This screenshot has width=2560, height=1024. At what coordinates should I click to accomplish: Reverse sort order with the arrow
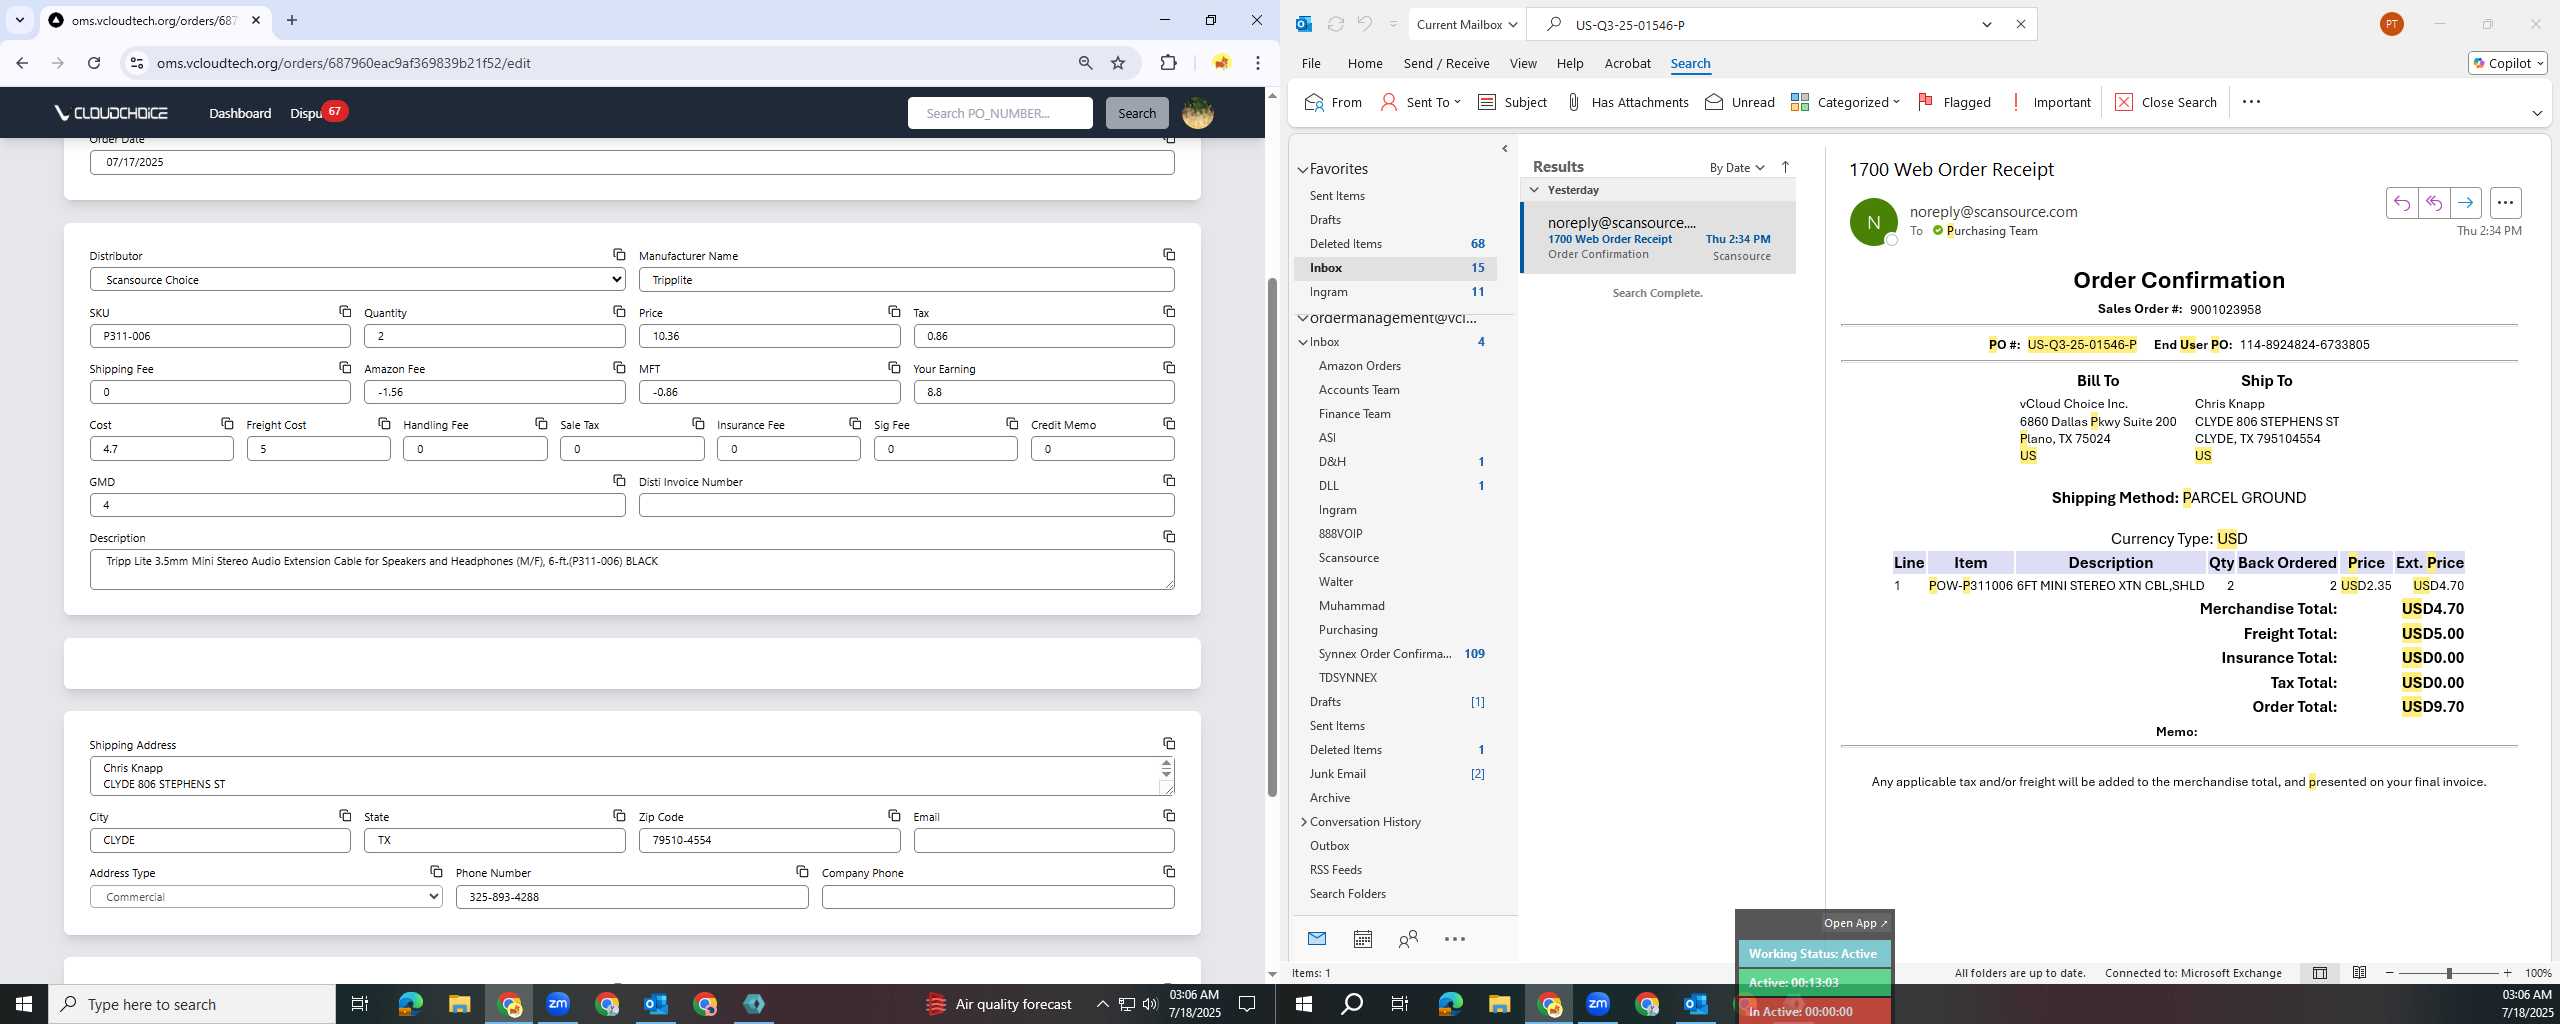(x=1785, y=167)
